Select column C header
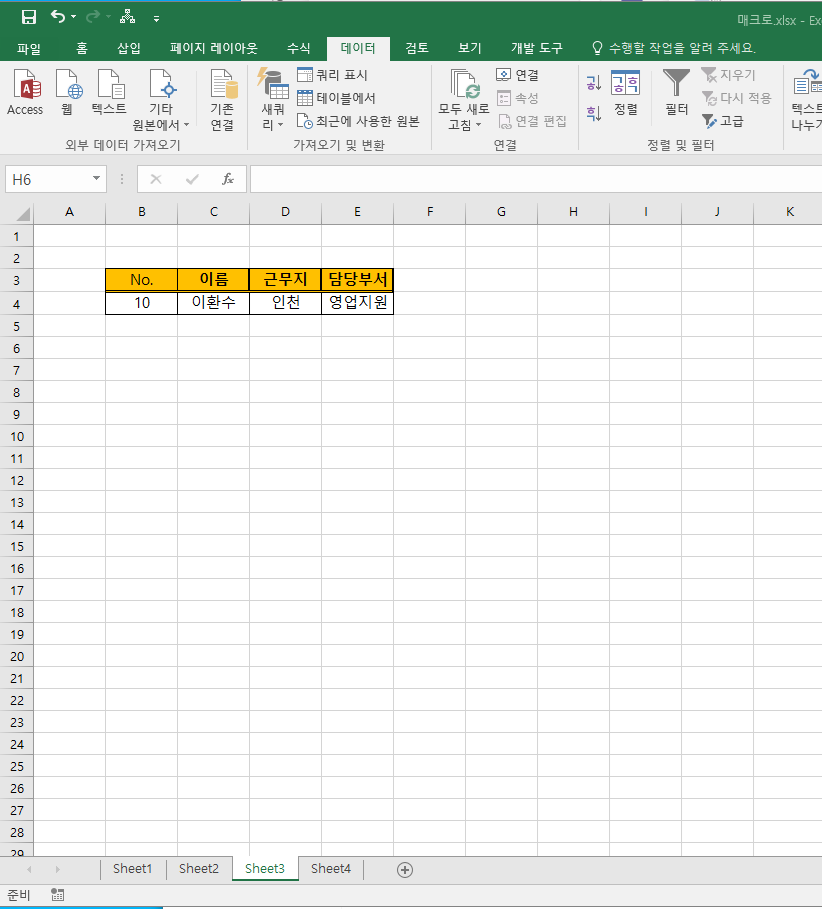 point(213,212)
